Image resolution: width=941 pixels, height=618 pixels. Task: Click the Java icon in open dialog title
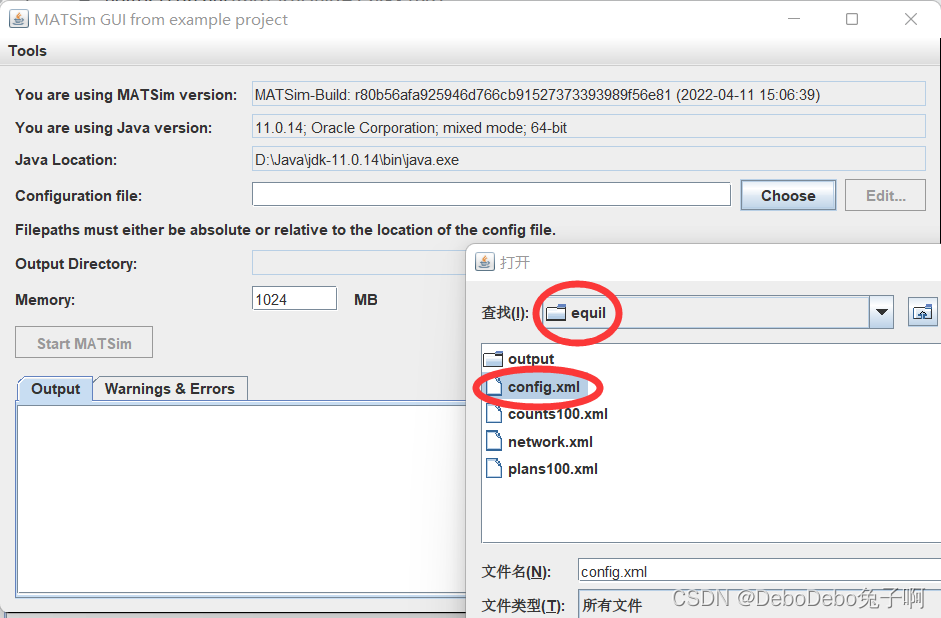coord(485,262)
